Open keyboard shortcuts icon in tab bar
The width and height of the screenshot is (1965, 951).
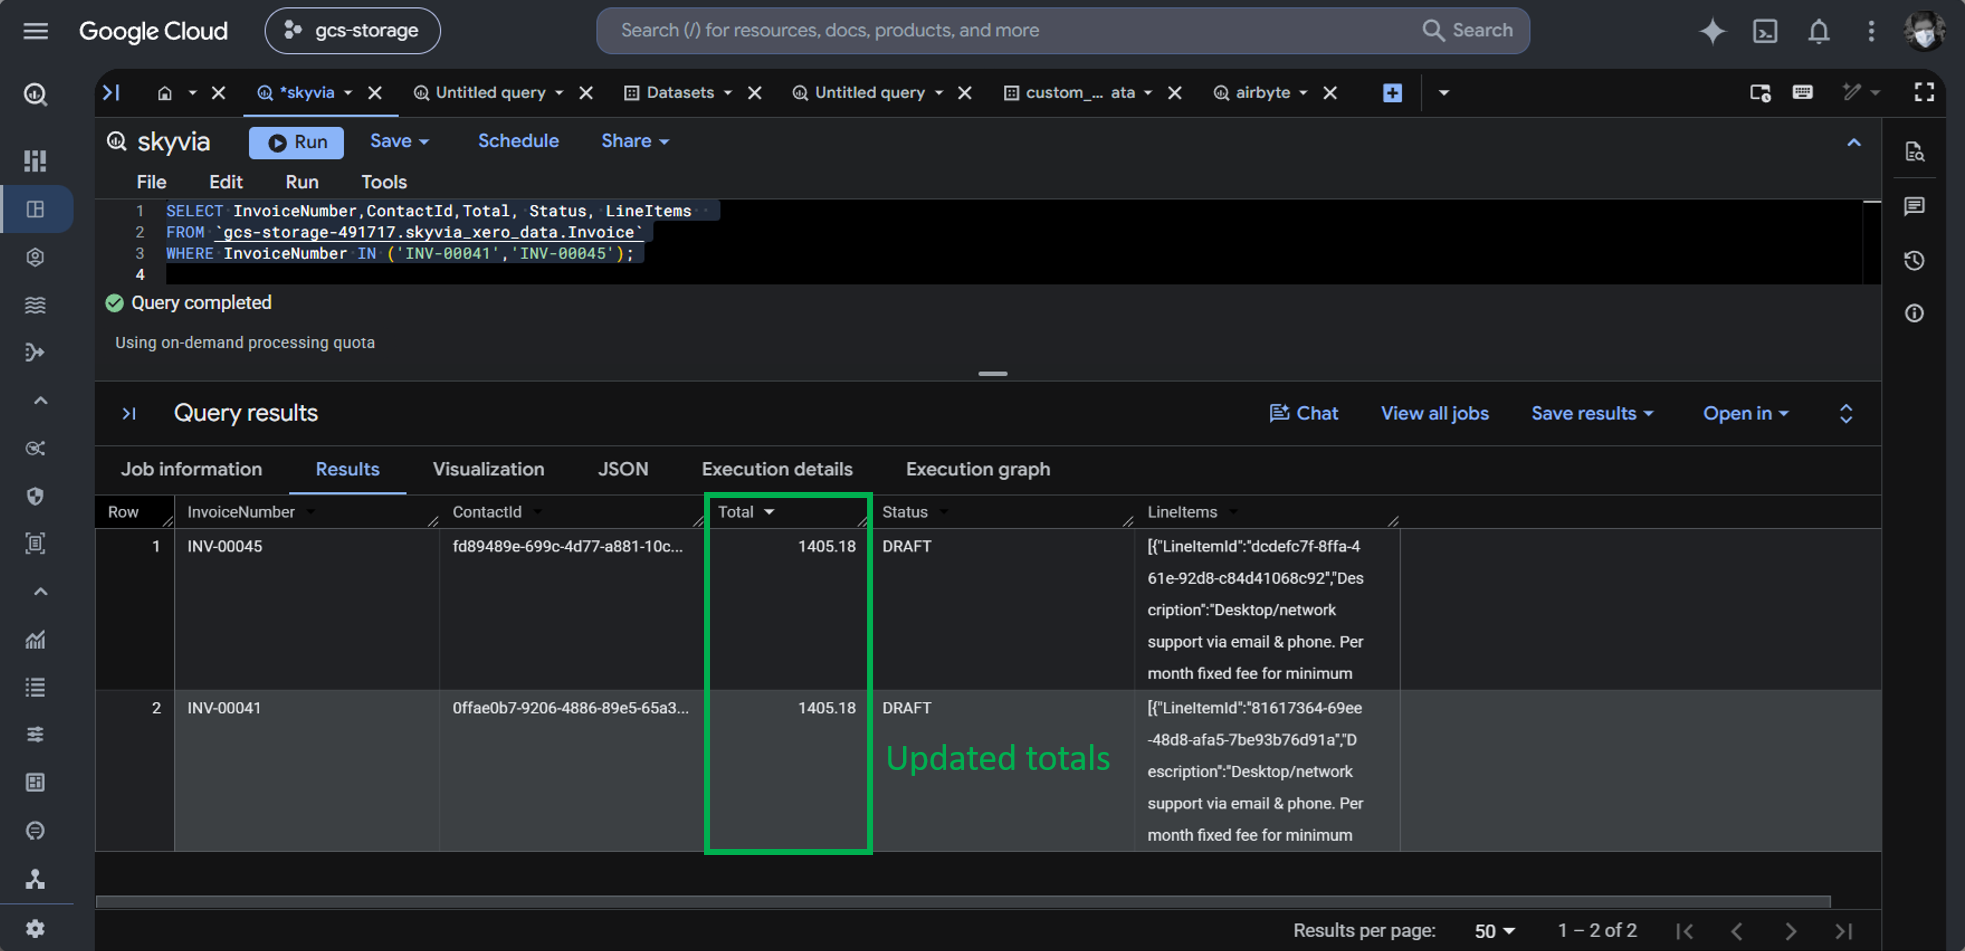(1803, 93)
